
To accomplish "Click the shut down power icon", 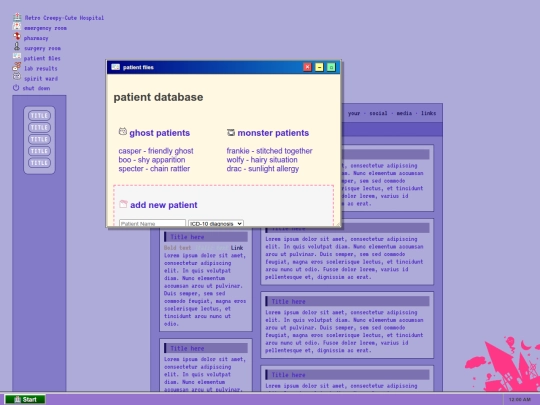I will tap(16, 88).
